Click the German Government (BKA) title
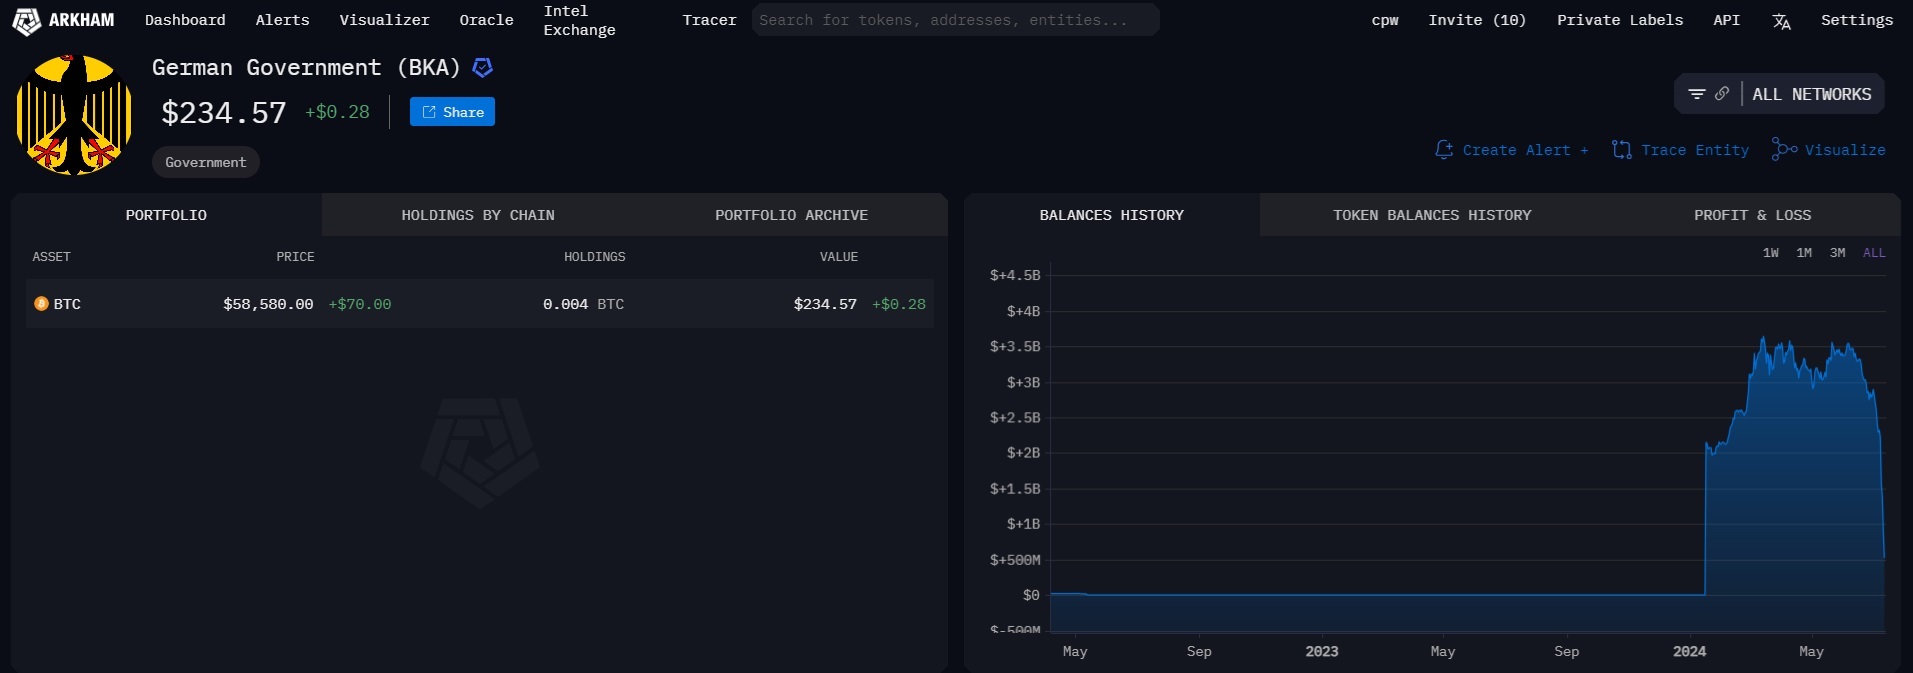Screen dimensions: 1913x673 pos(306,67)
